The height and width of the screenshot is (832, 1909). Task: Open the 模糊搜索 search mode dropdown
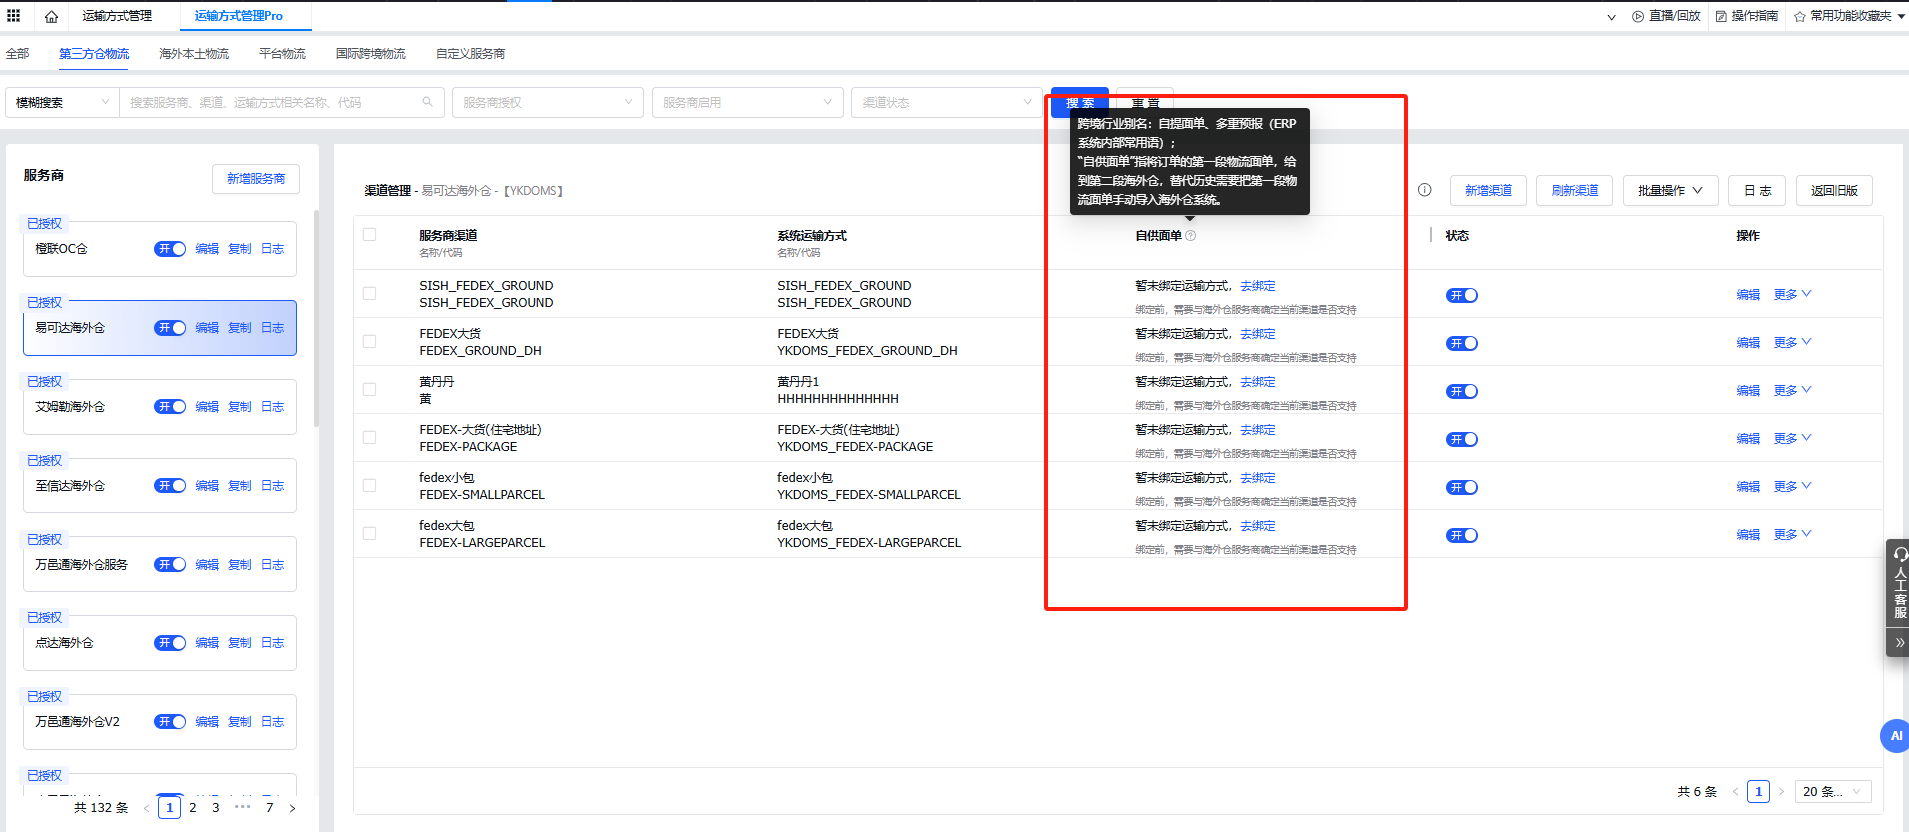(x=62, y=102)
